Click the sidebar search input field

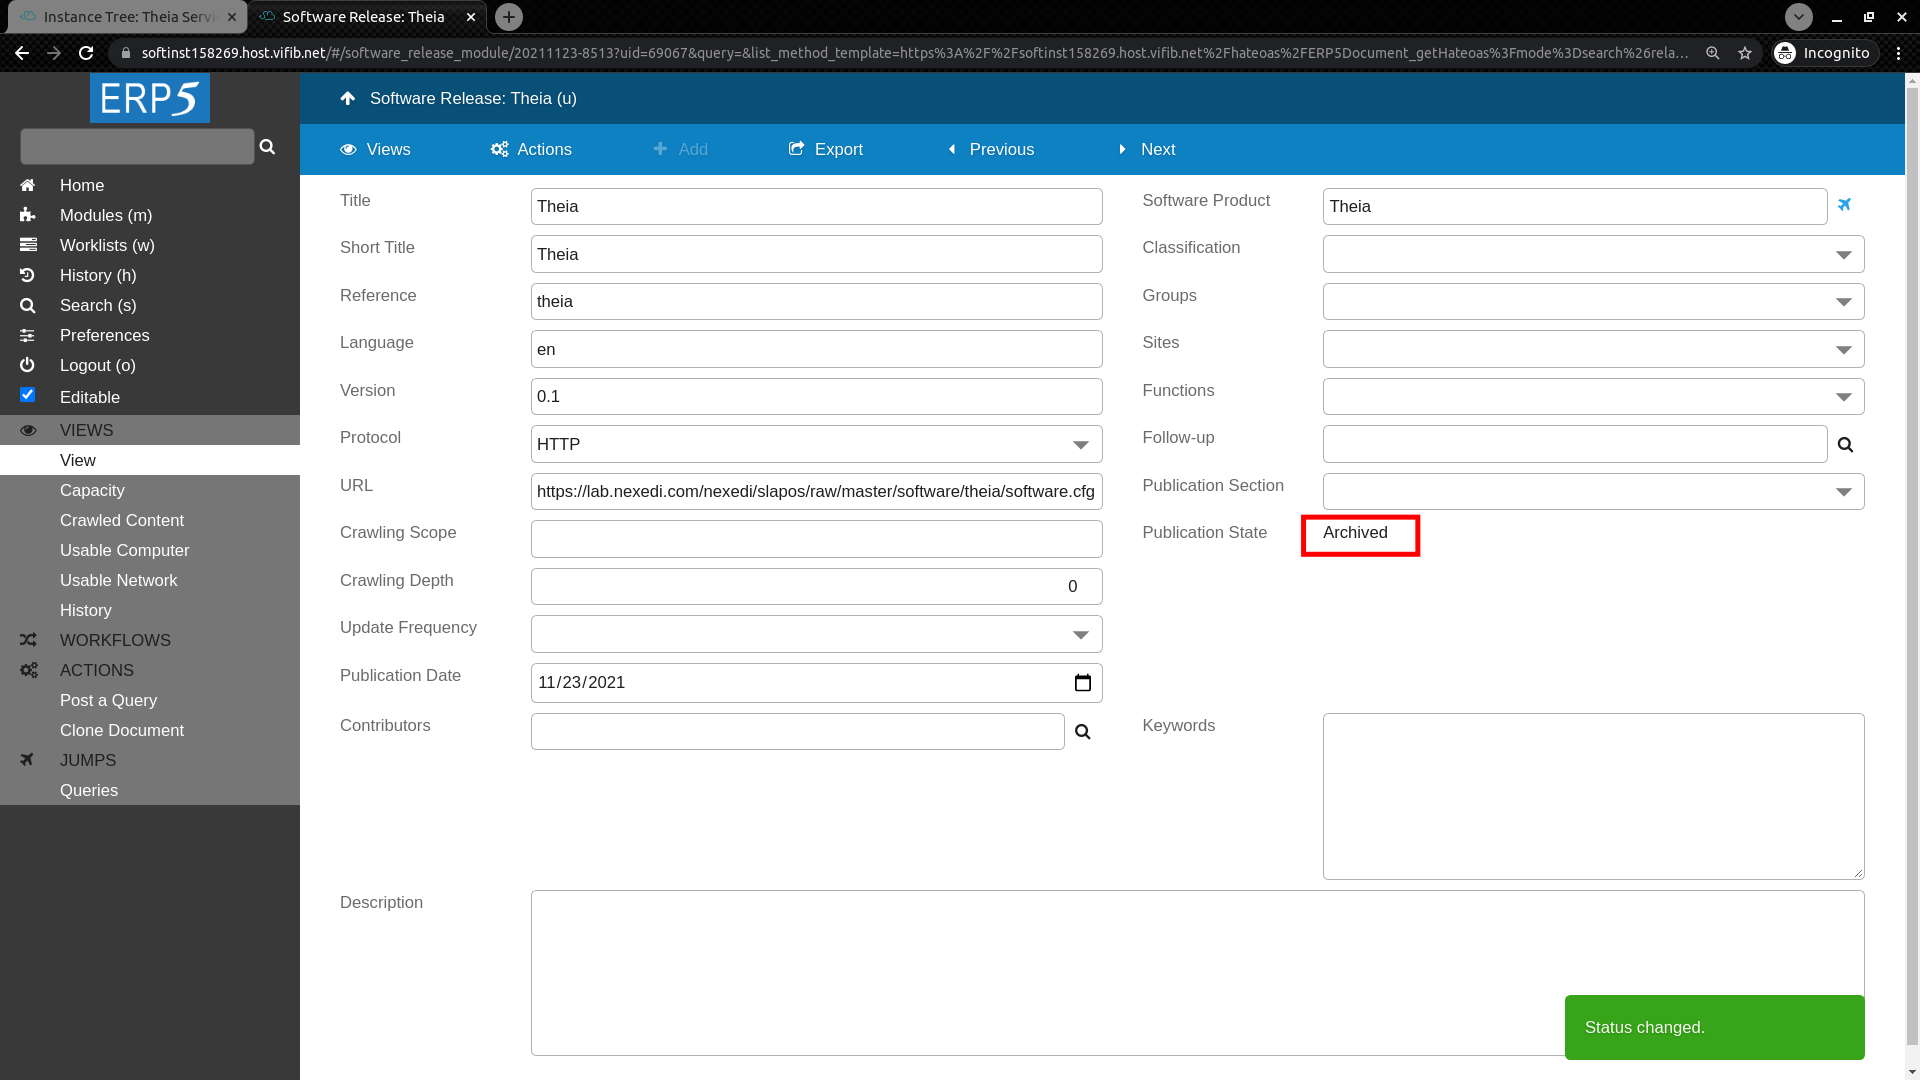click(x=137, y=147)
